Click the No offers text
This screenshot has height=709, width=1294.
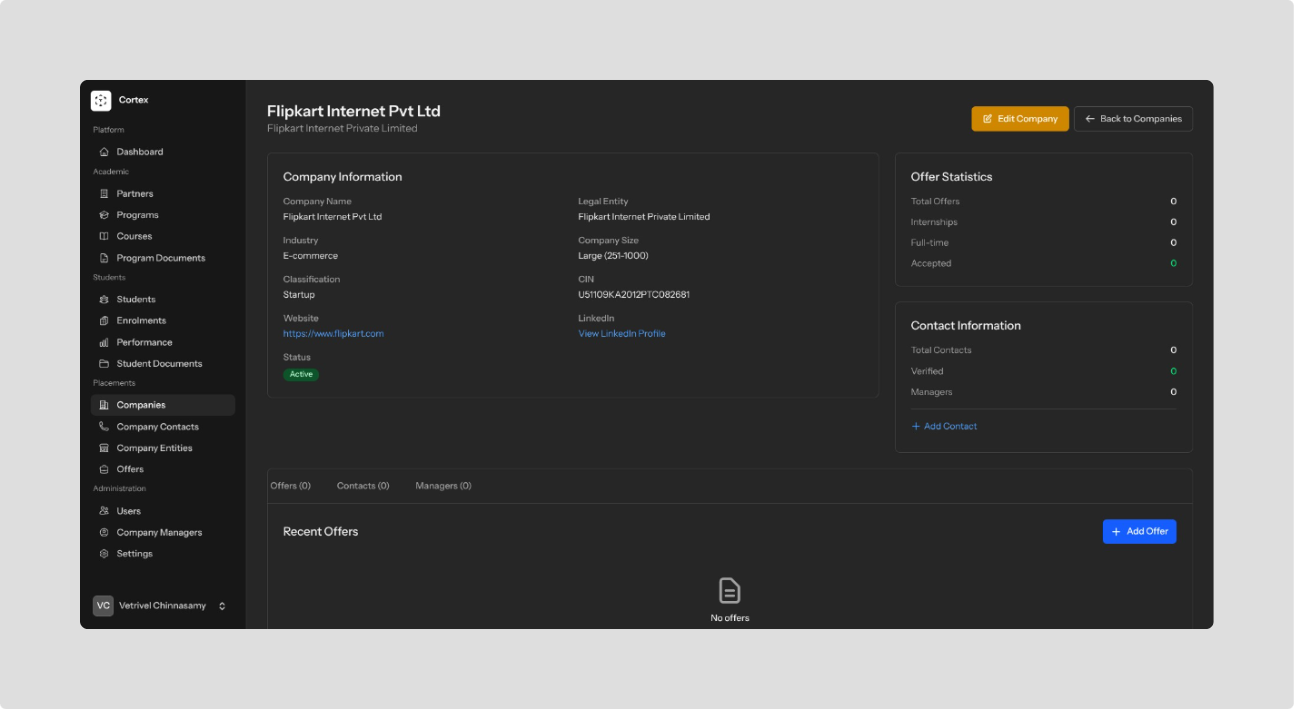[730, 618]
